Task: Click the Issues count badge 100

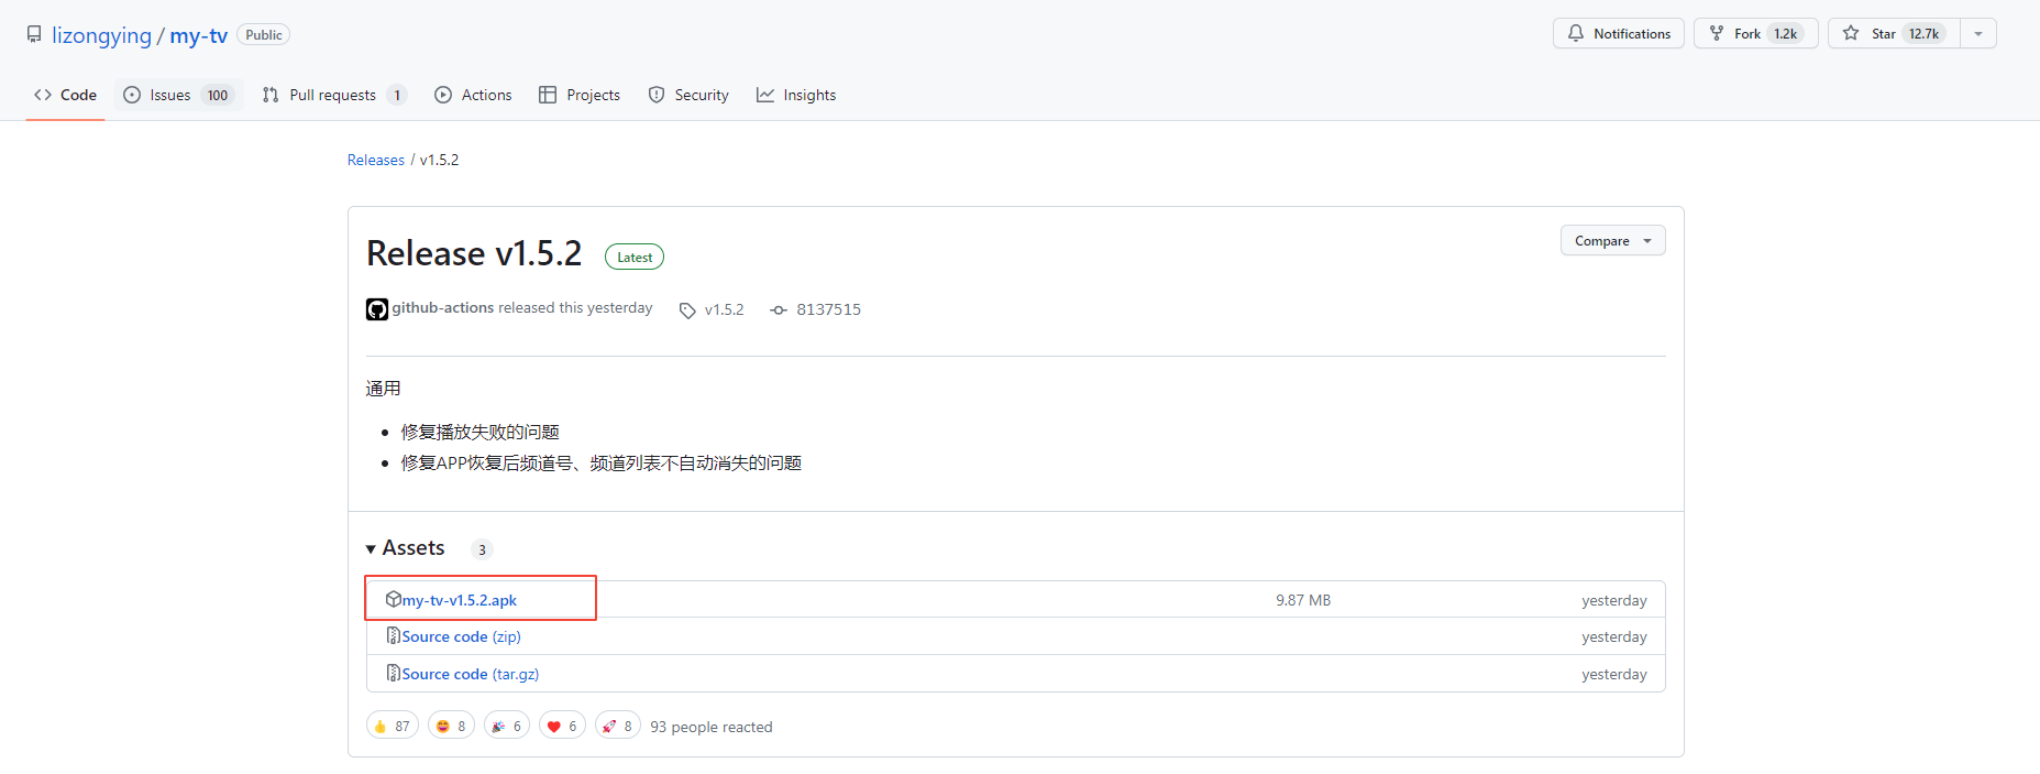Action: [x=218, y=95]
